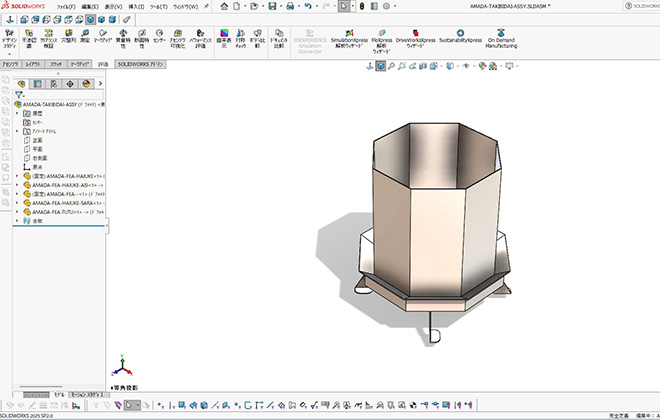
Task: Expand the AMADA-FEA-TUTU component node
Action: 18,212
